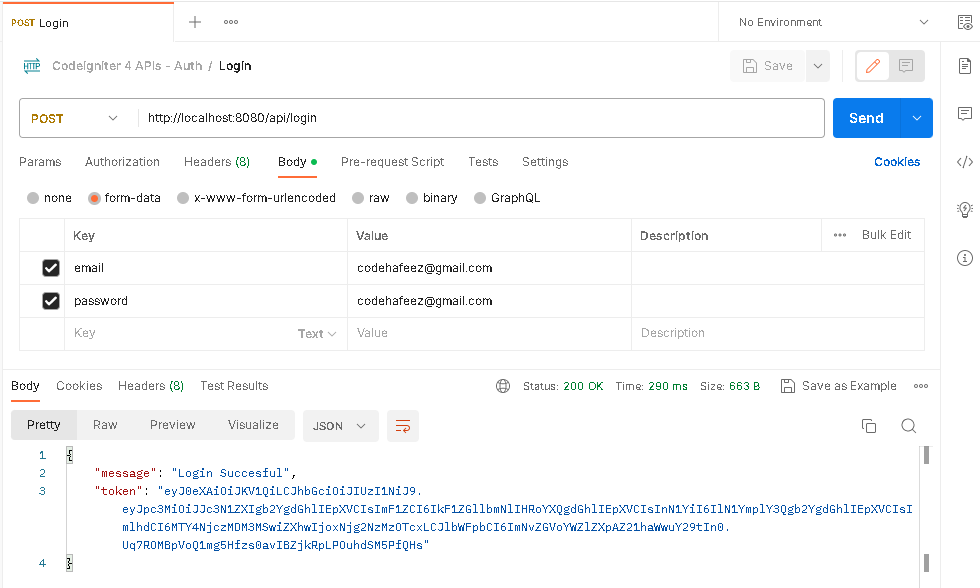Expand the Send button dropdown arrow

(x=917, y=118)
